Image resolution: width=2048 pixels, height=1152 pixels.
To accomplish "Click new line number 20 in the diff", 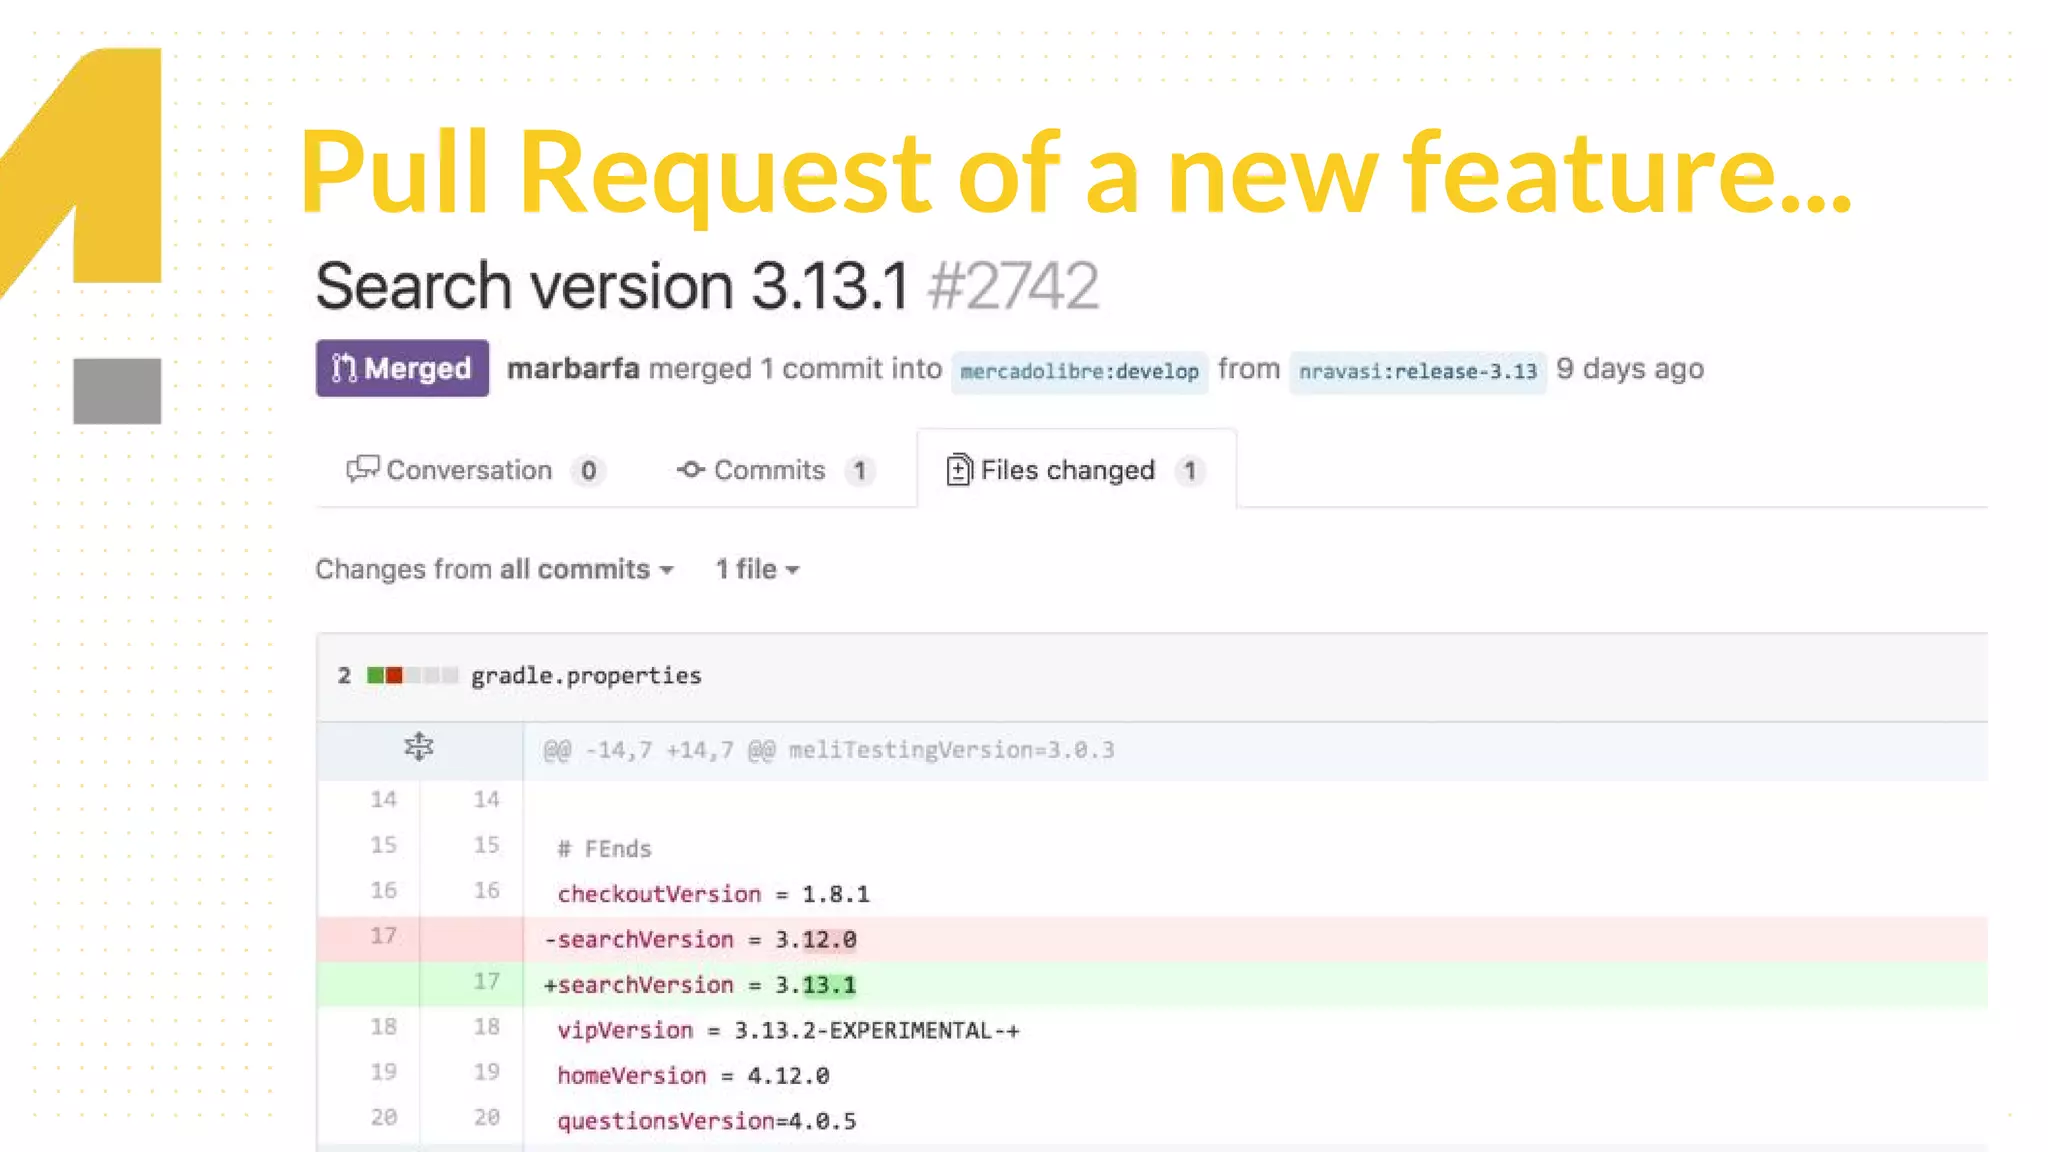I will pos(486,1117).
